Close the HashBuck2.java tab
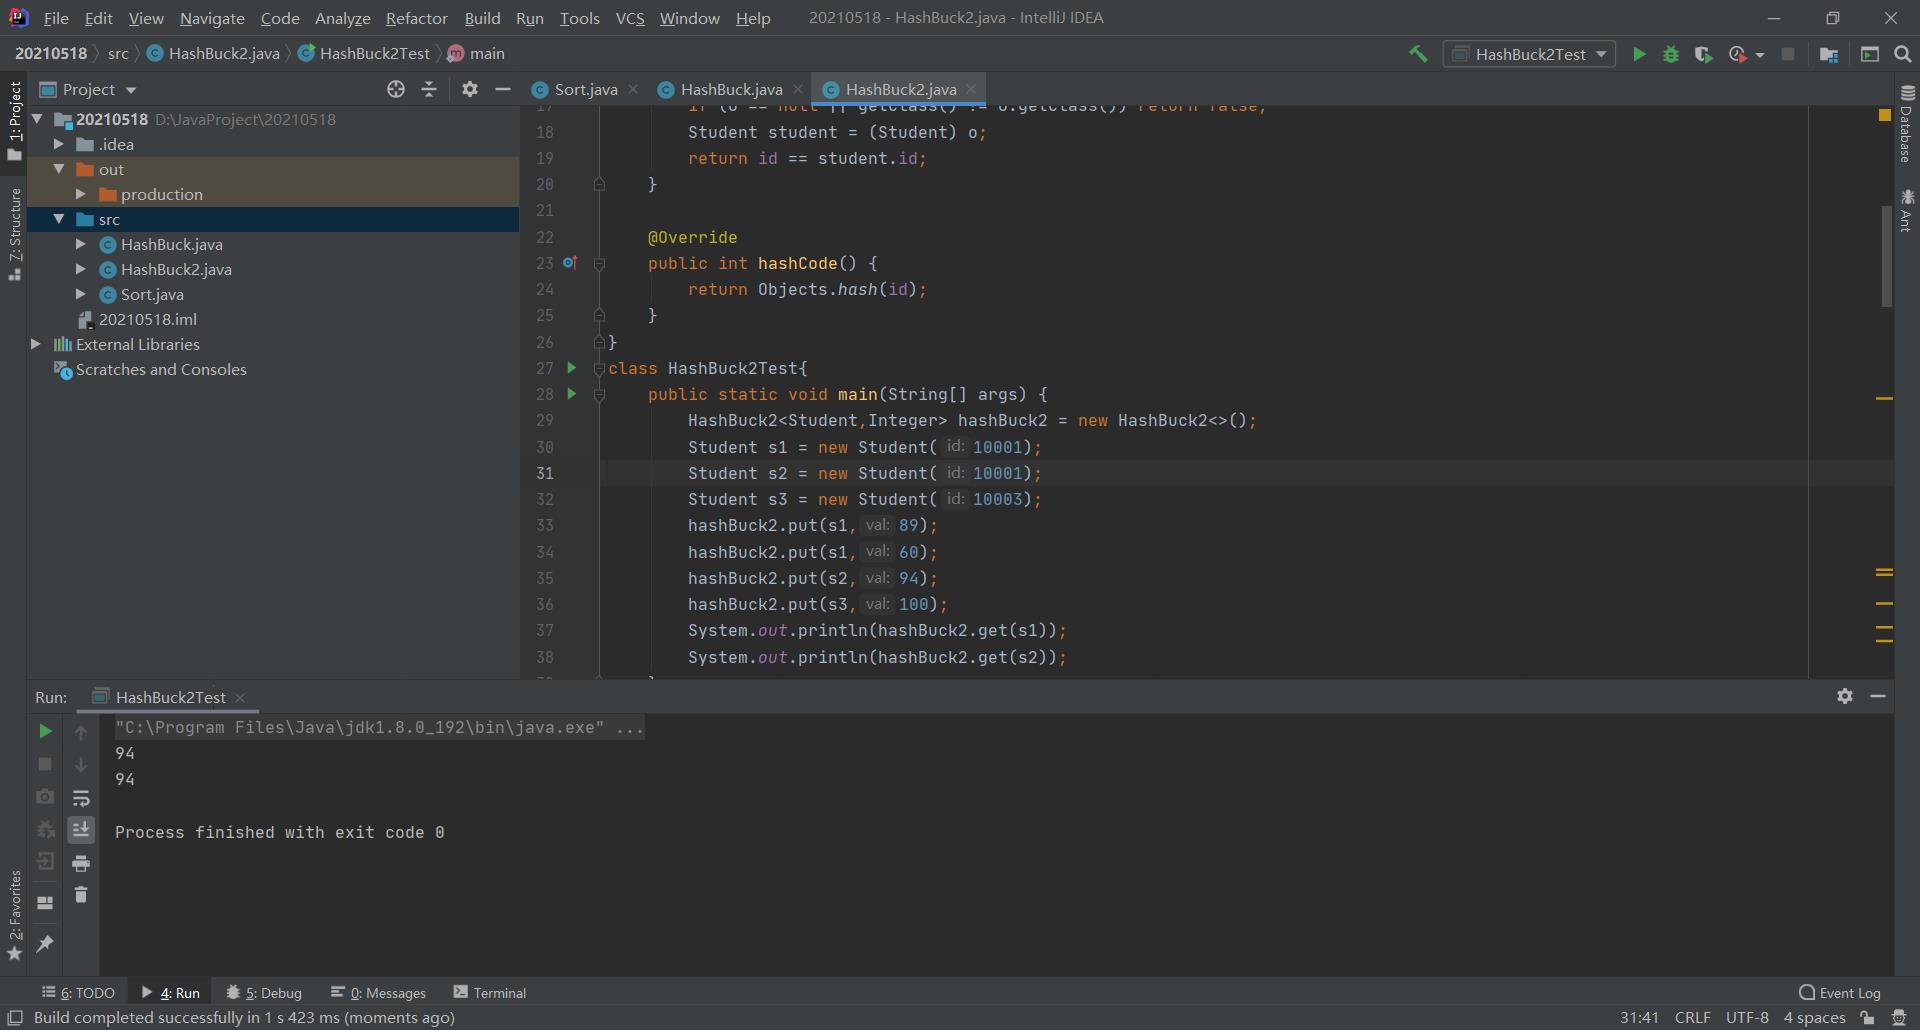1920x1030 pixels. (971, 89)
